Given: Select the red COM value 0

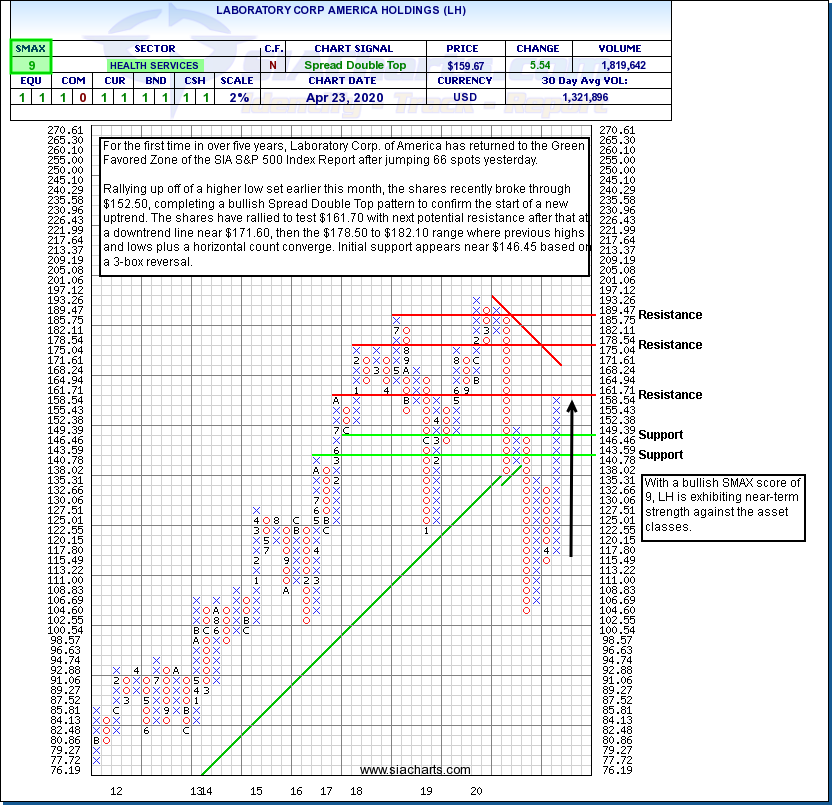Looking at the screenshot, I should coord(80,99).
